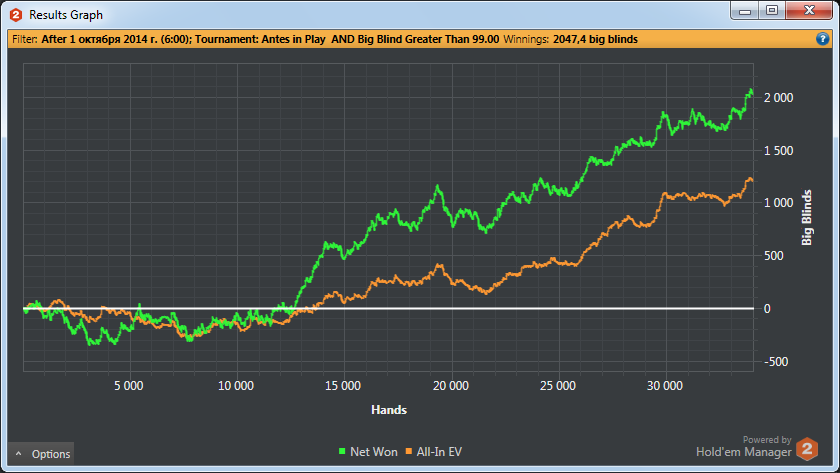Click the orange All-In EV color swatch
The image size is (840, 473).
click(x=409, y=452)
